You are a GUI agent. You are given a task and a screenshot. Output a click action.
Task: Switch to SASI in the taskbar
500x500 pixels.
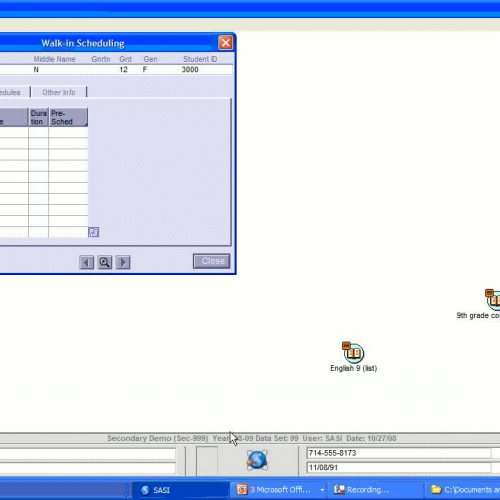tap(181, 490)
